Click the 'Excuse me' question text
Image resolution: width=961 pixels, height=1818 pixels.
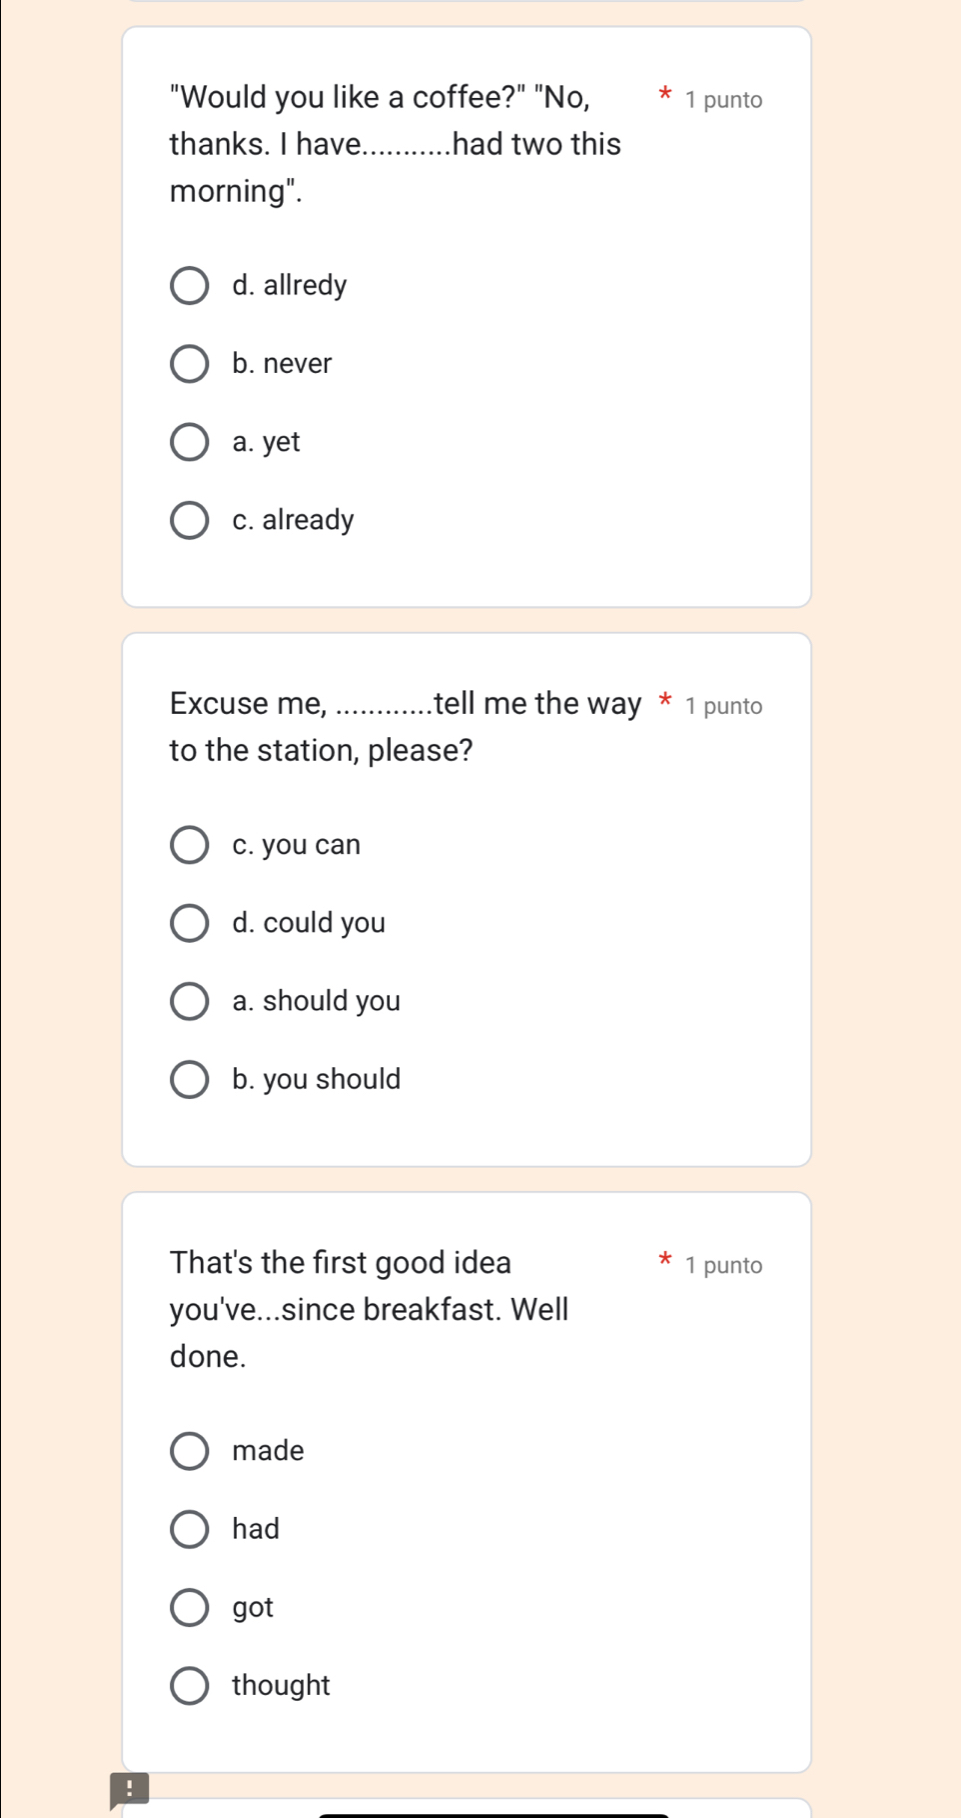coord(405,727)
